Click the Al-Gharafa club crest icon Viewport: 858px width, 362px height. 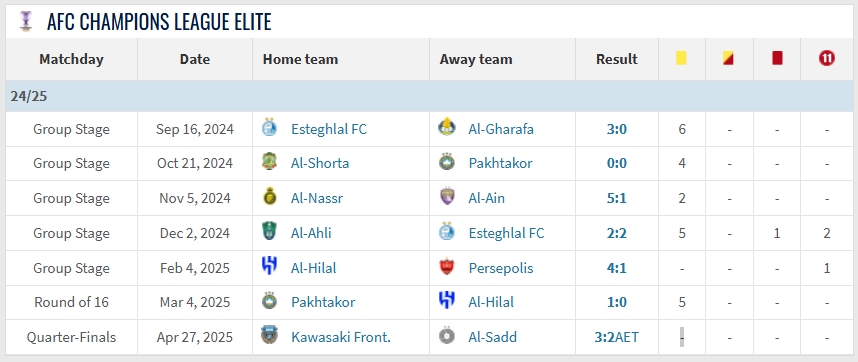[447, 127]
